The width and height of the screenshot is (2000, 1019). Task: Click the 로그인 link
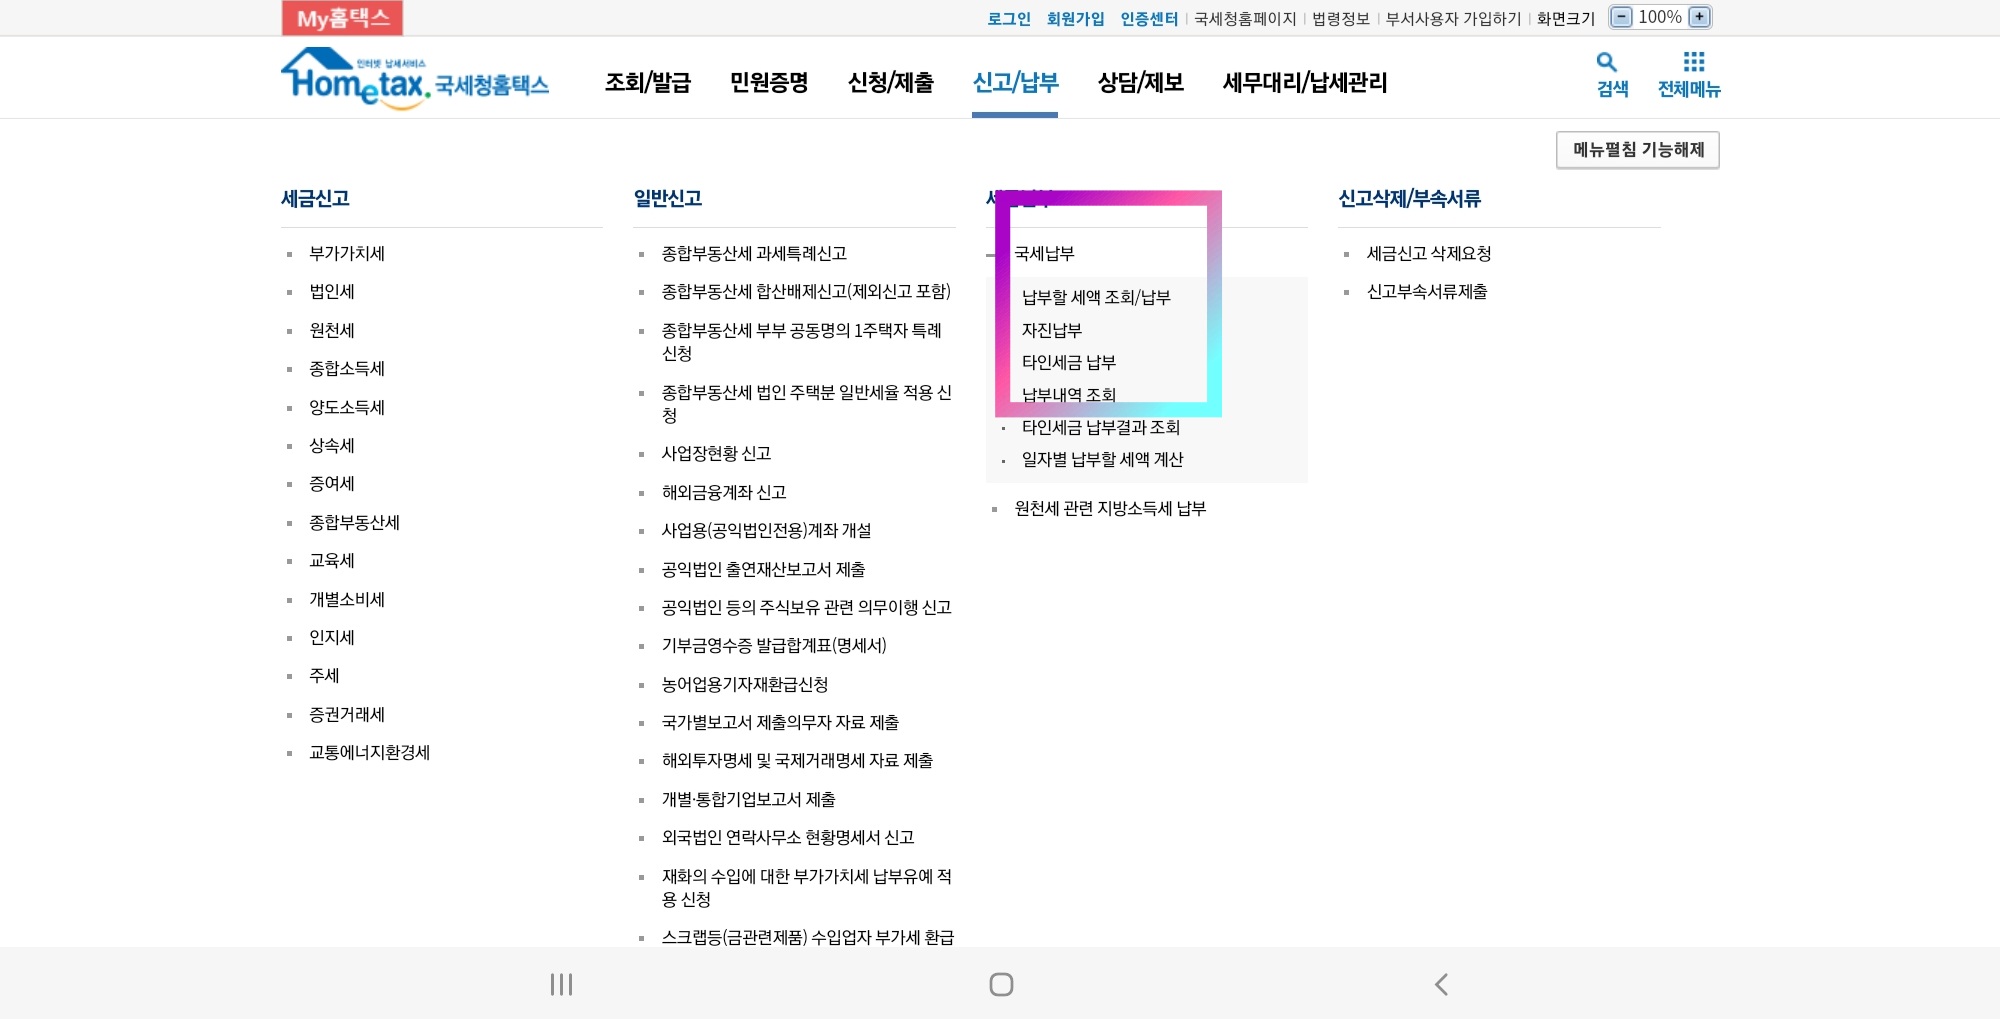(1009, 18)
